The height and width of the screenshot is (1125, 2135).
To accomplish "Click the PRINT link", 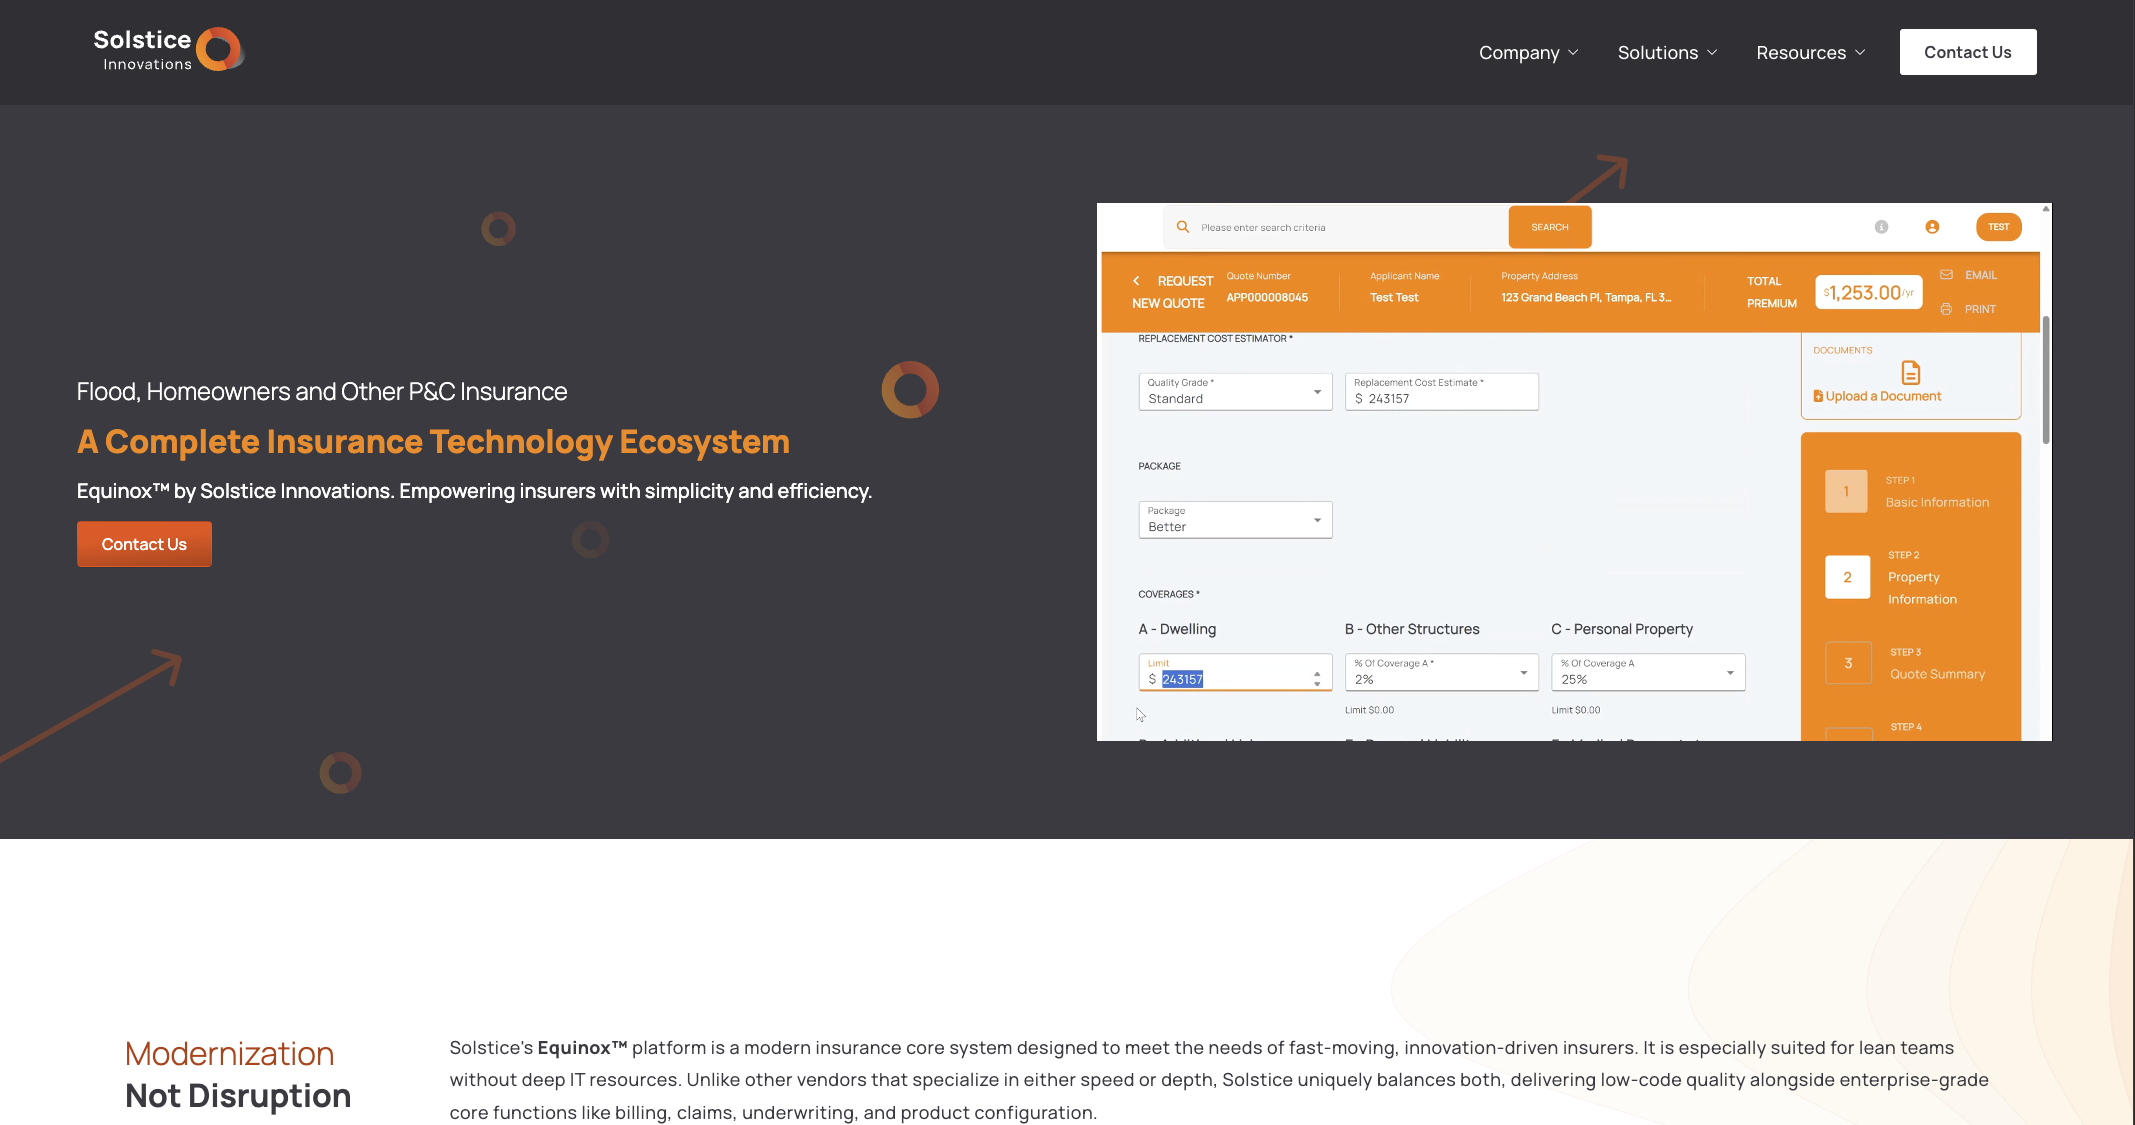I will tap(1979, 309).
